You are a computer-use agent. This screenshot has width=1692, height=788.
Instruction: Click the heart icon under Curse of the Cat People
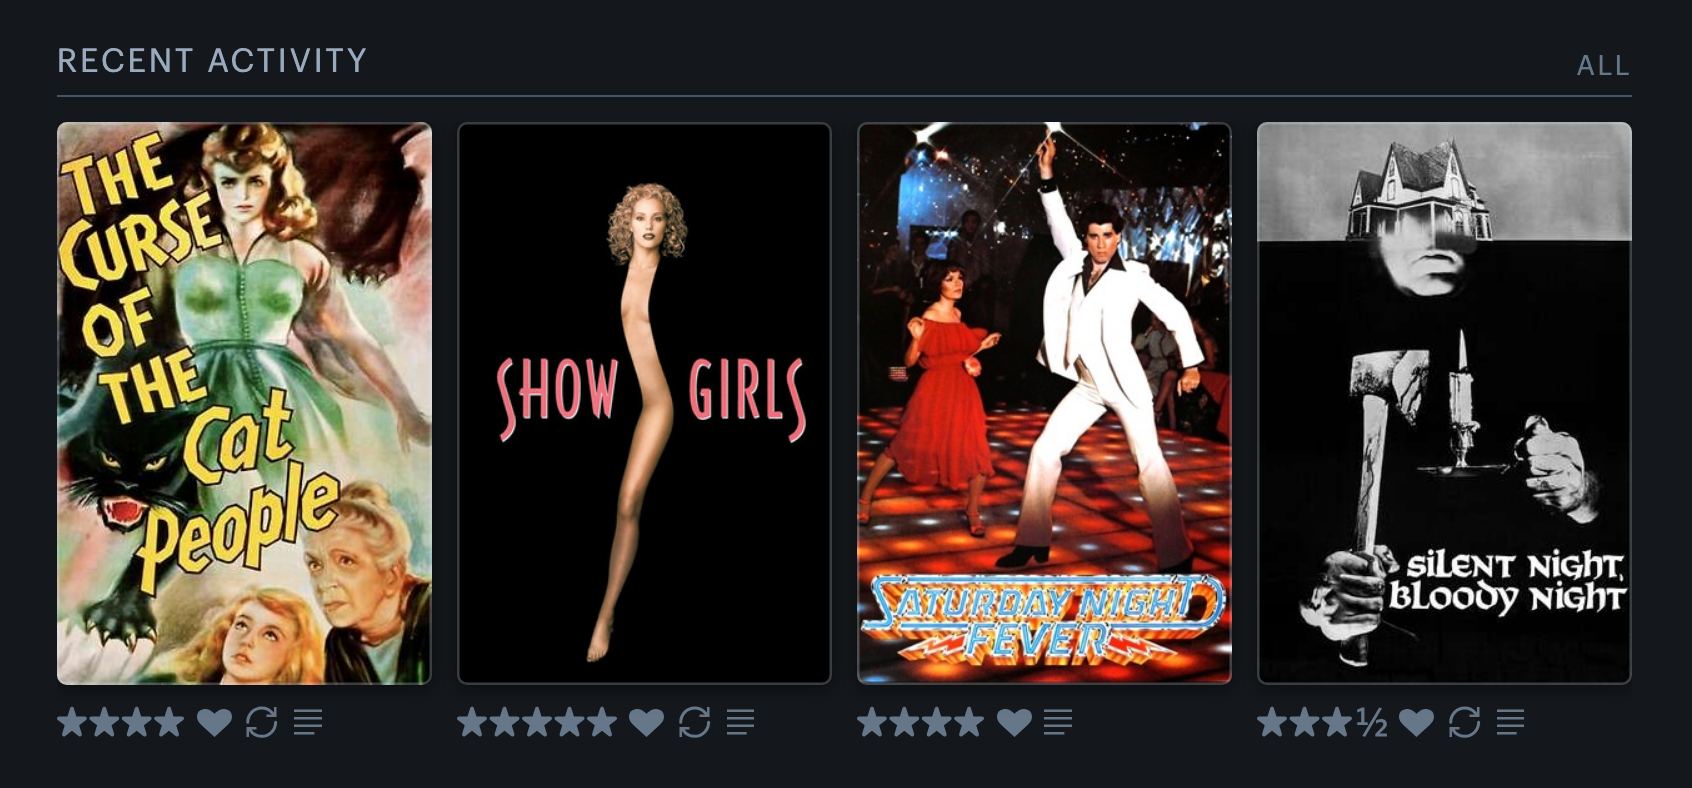pyautogui.click(x=214, y=722)
